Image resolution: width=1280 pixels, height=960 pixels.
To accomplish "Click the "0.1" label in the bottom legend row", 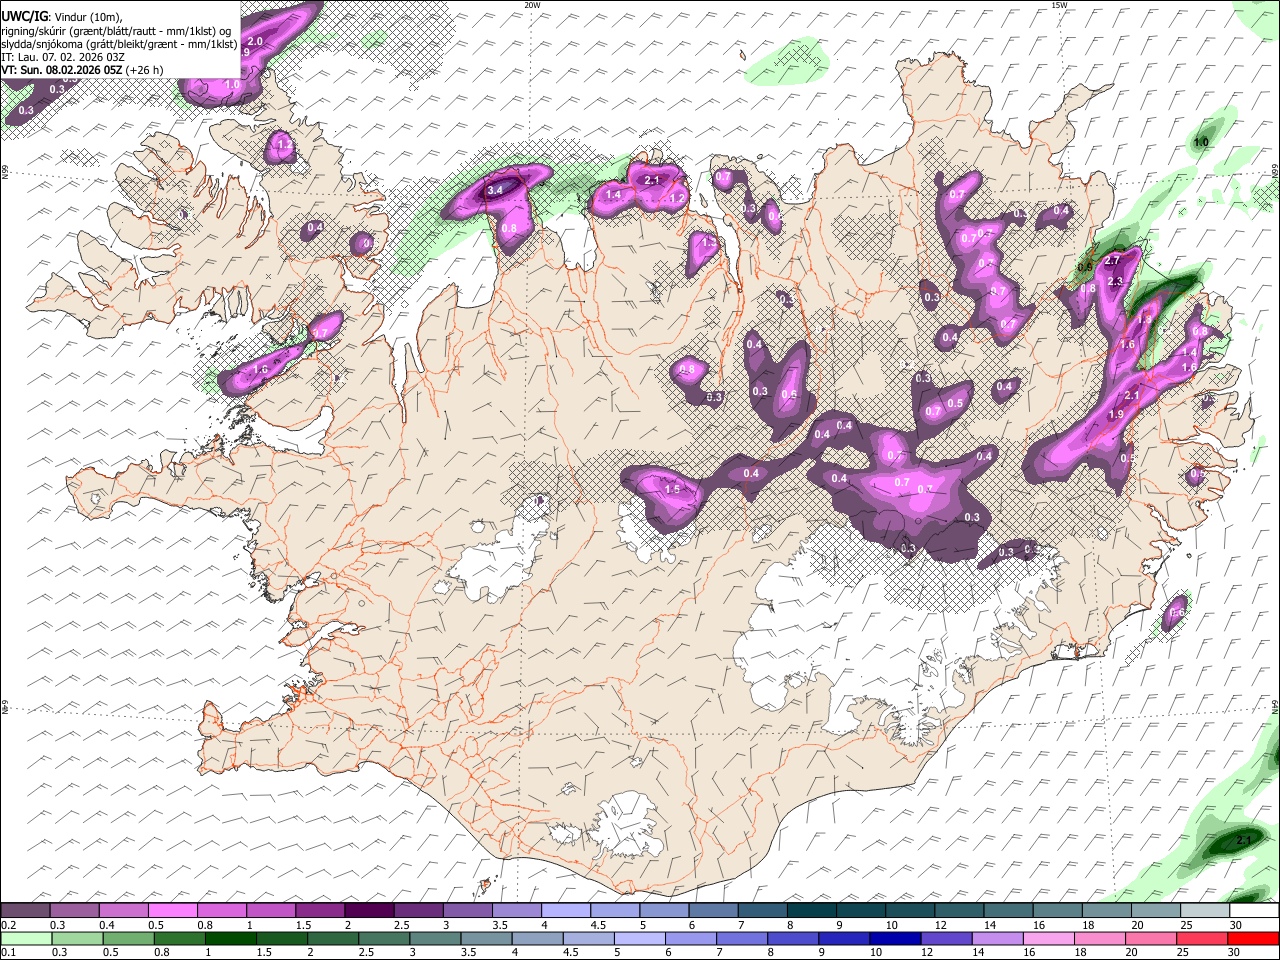I will pos(8,952).
